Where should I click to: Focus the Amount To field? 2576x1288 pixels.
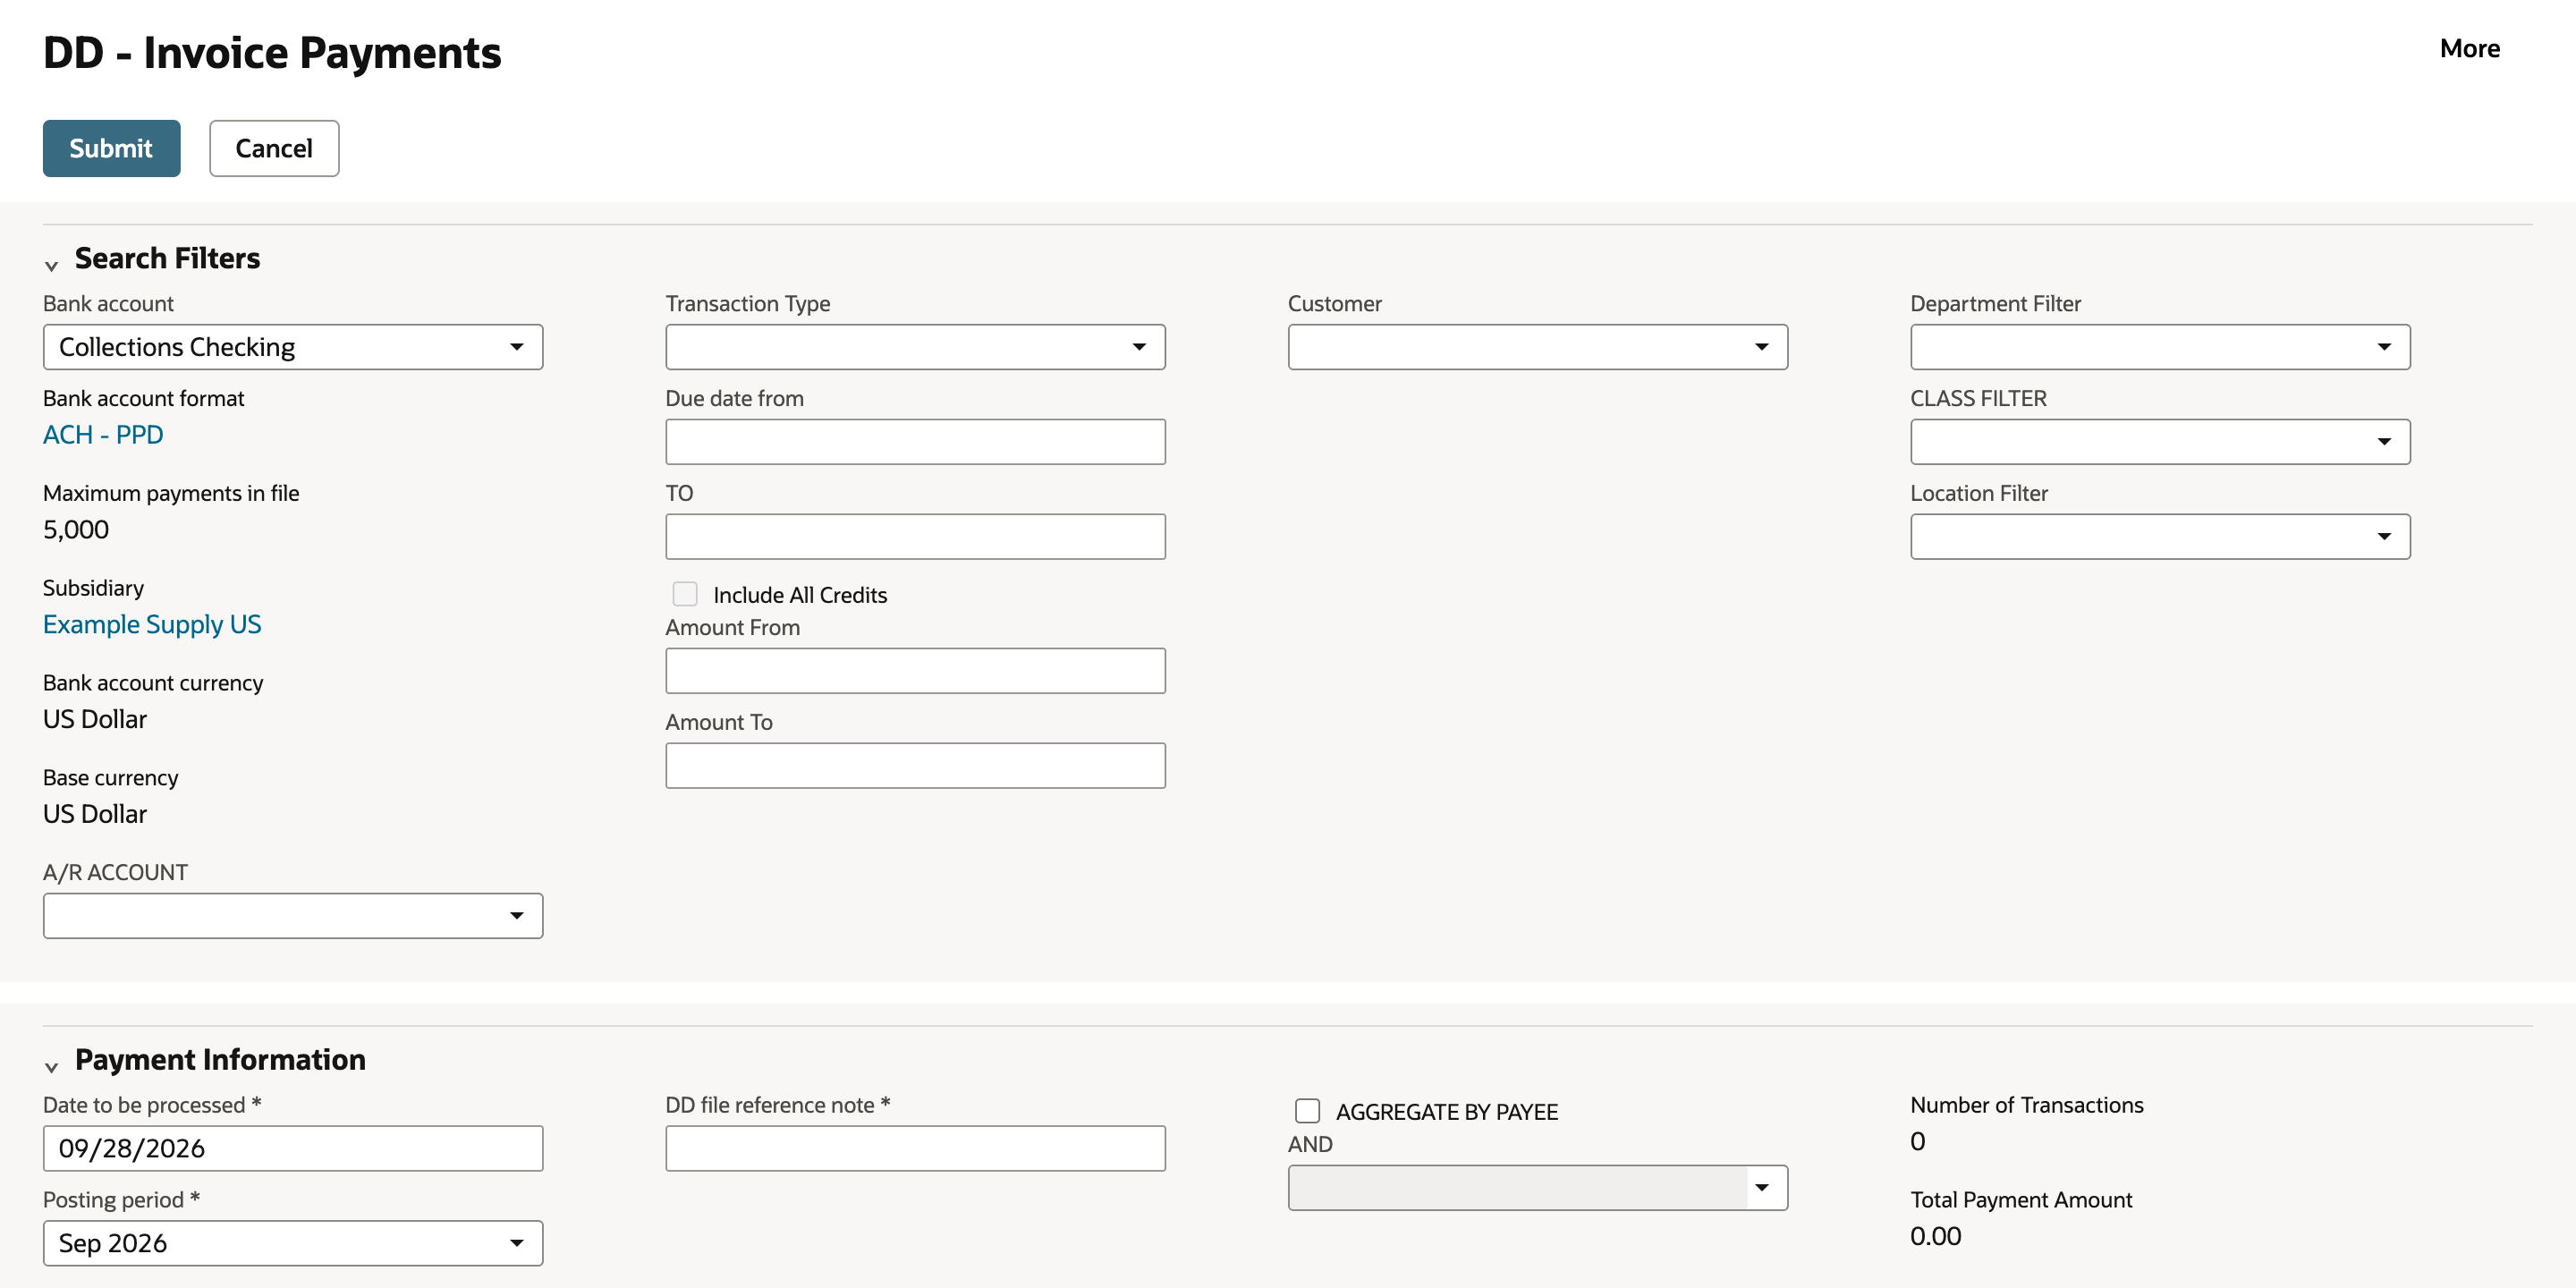point(915,766)
